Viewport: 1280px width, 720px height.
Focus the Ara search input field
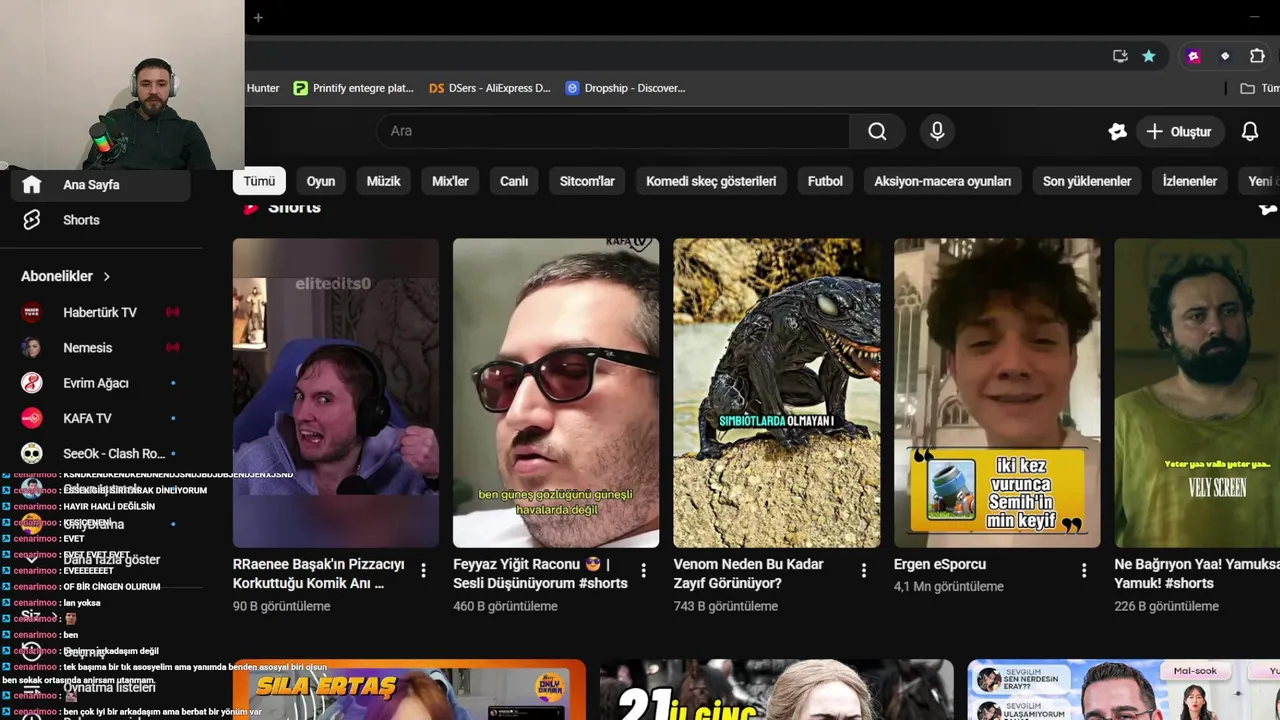click(613, 131)
